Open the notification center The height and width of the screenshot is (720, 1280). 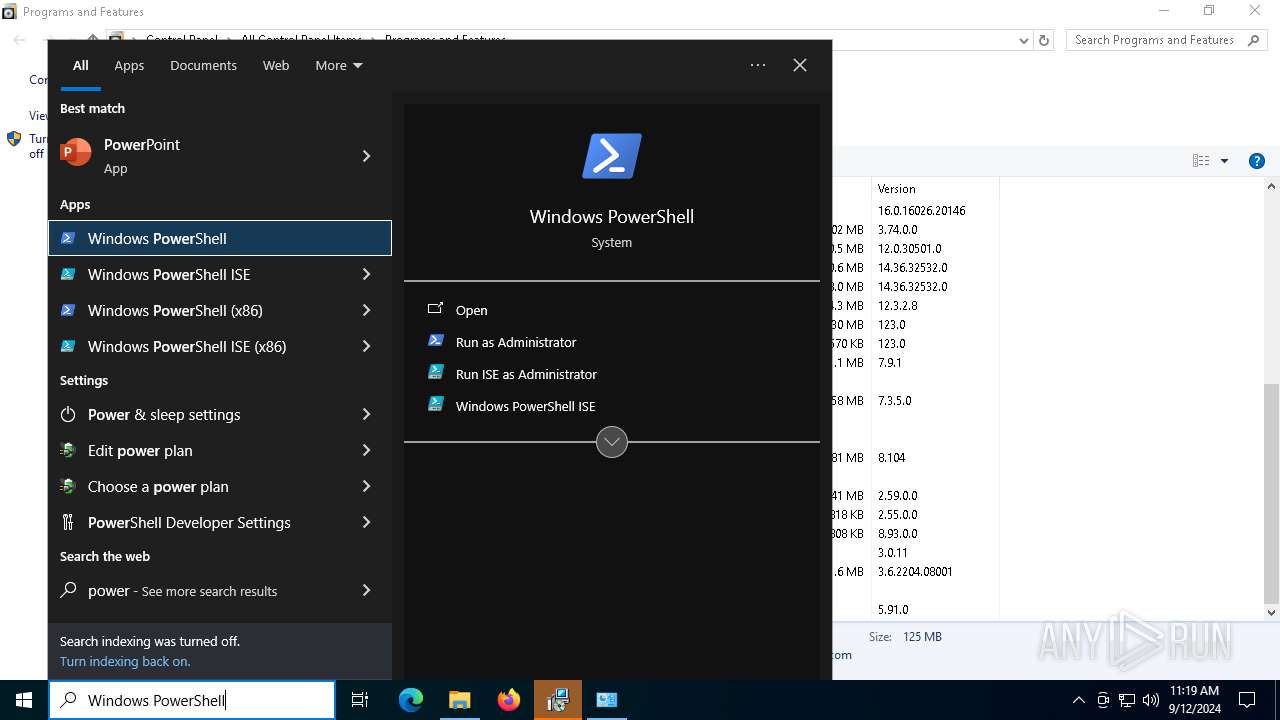click(1247, 700)
